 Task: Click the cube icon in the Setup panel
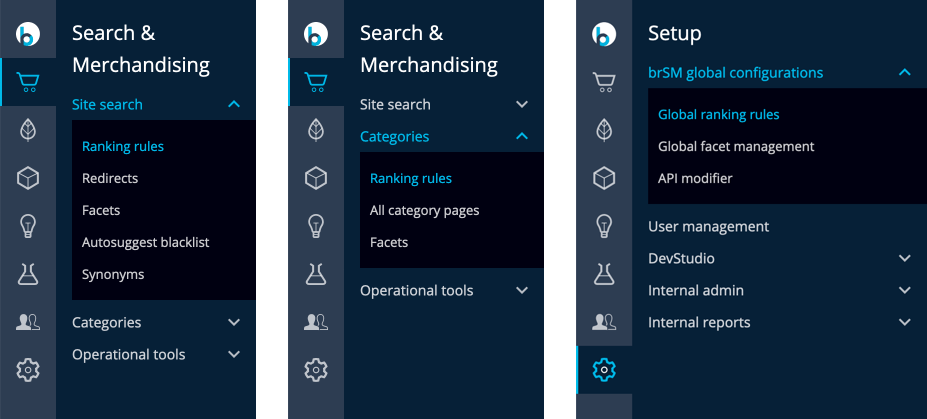pos(604,178)
